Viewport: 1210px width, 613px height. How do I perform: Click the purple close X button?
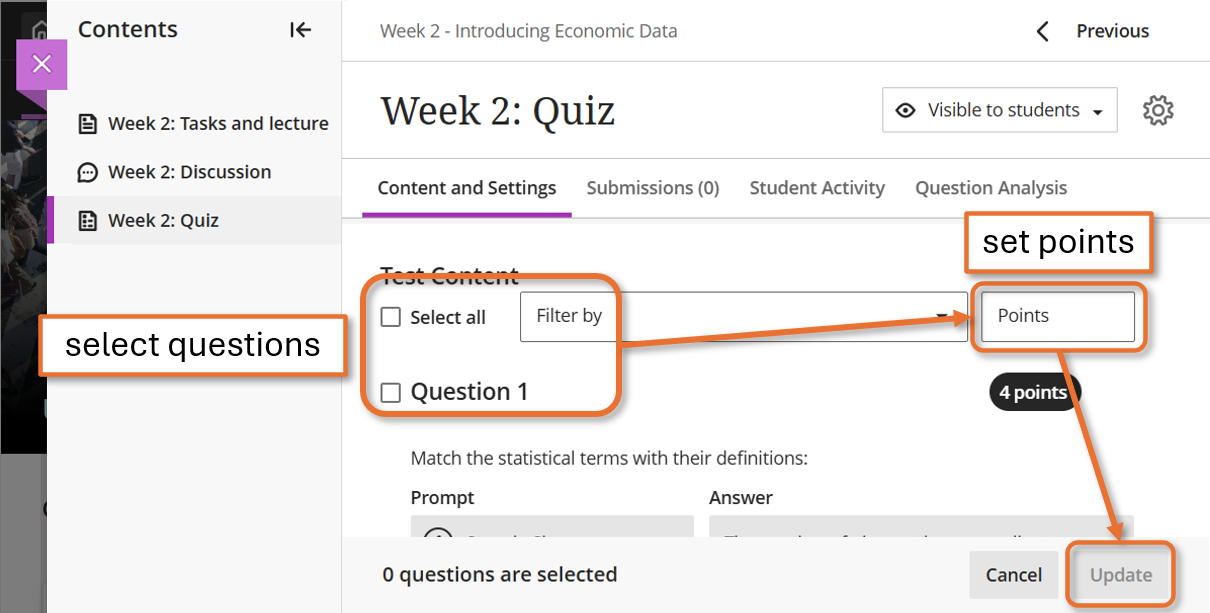pyautogui.click(x=41, y=64)
